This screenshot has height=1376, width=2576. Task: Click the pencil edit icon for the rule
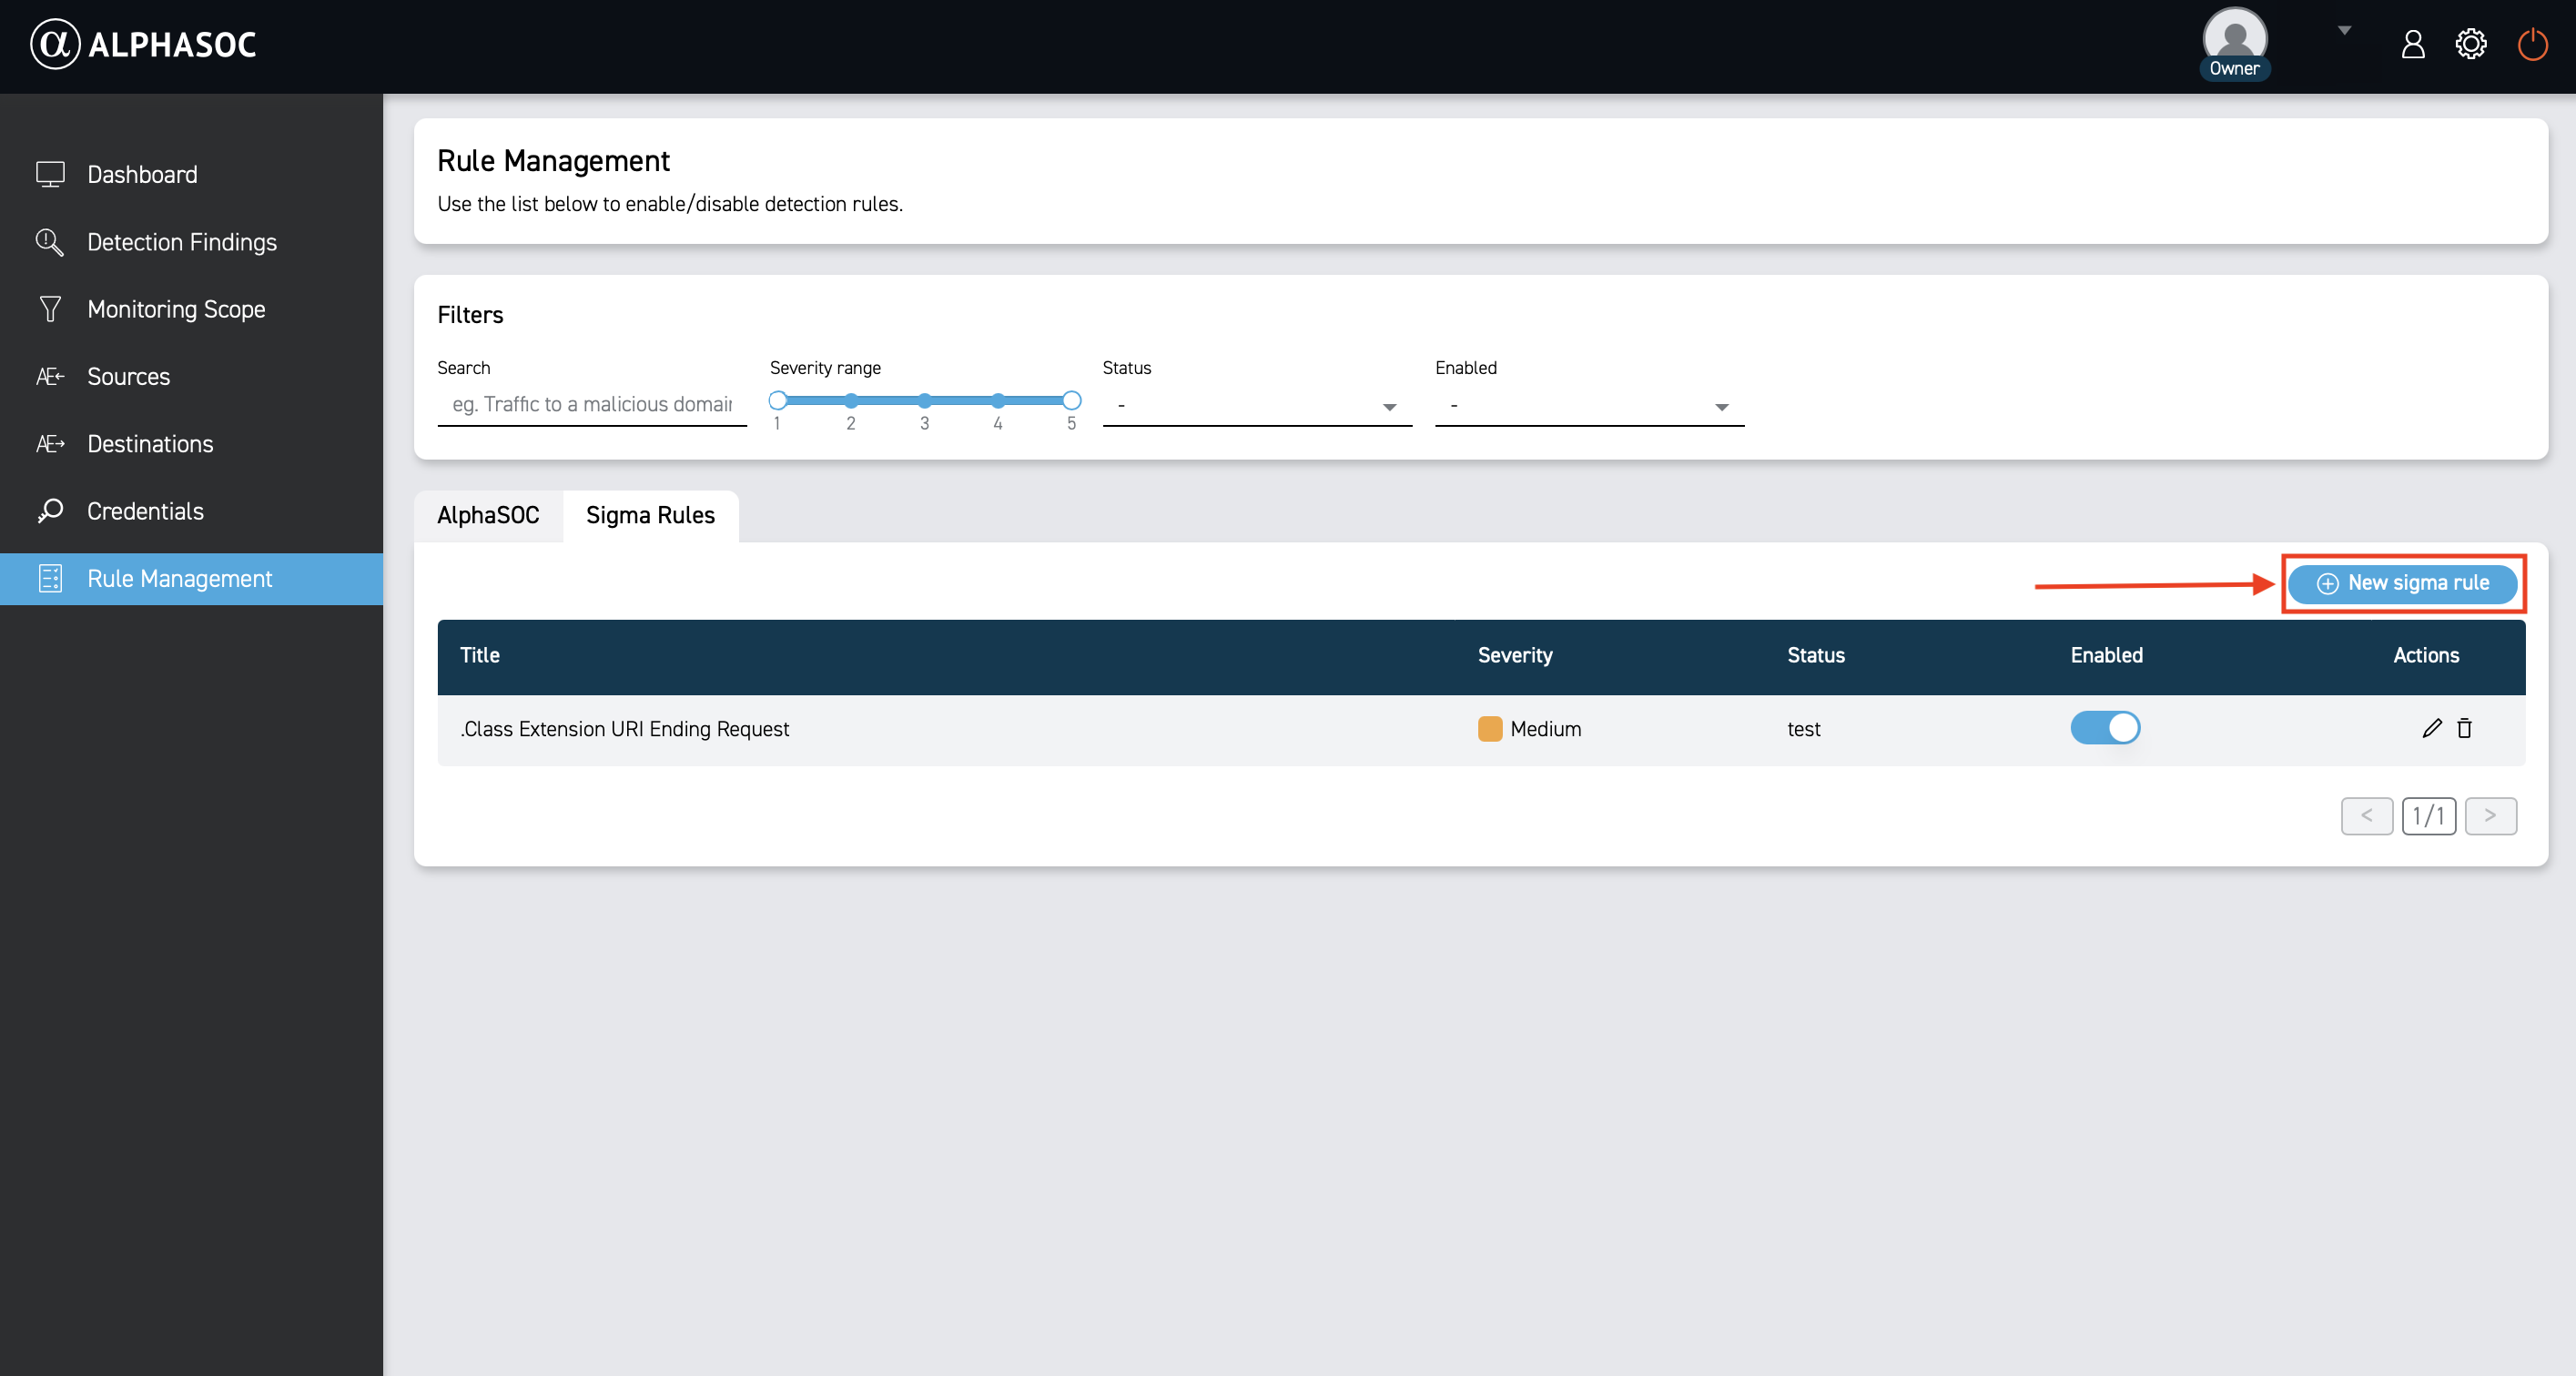coord(2431,728)
